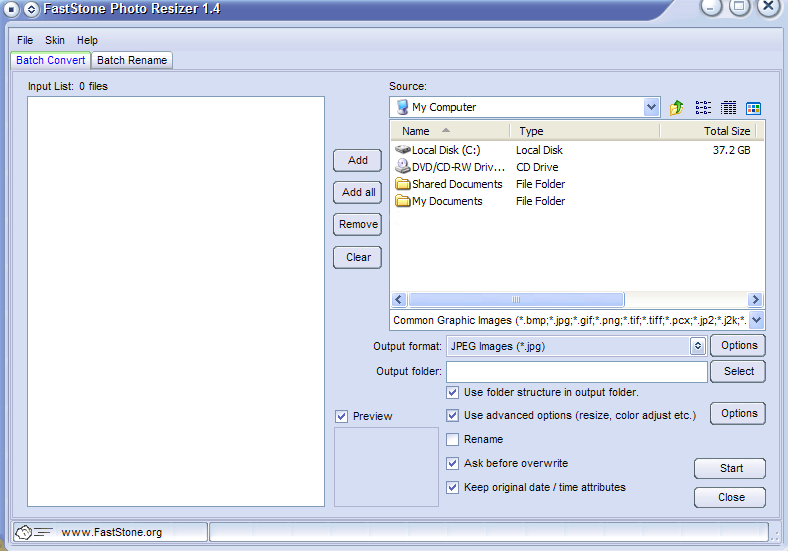Sort file list by Name column
The height and width of the screenshot is (551, 788).
(450, 131)
